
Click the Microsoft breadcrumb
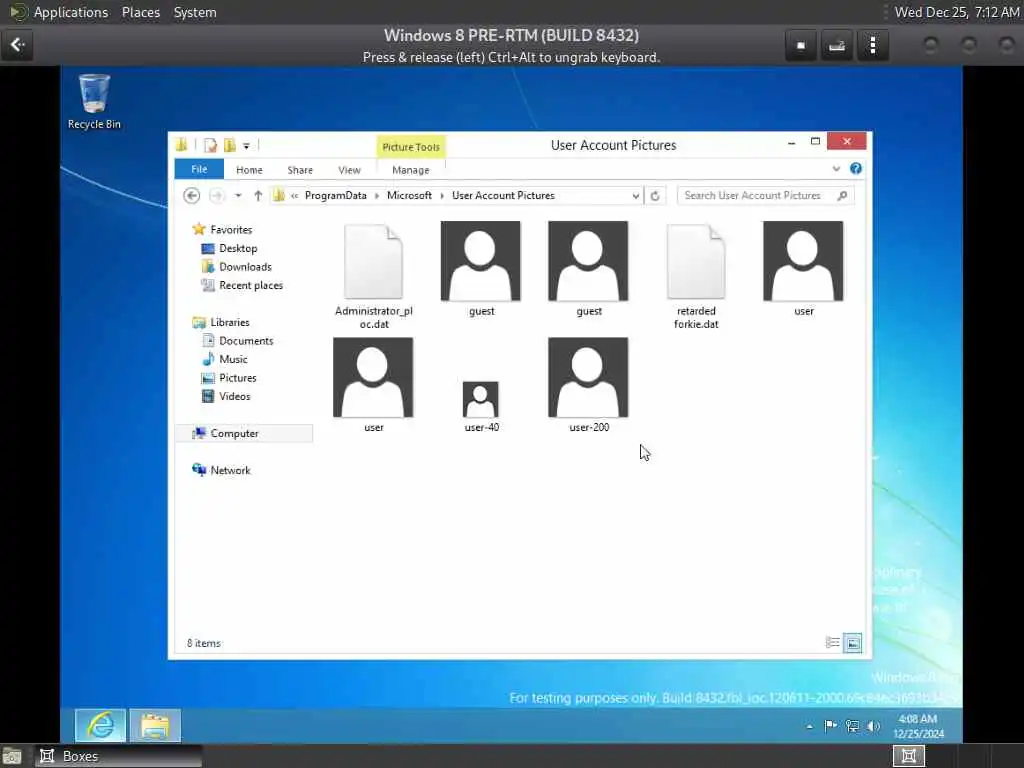pyautogui.click(x=409, y=195)
